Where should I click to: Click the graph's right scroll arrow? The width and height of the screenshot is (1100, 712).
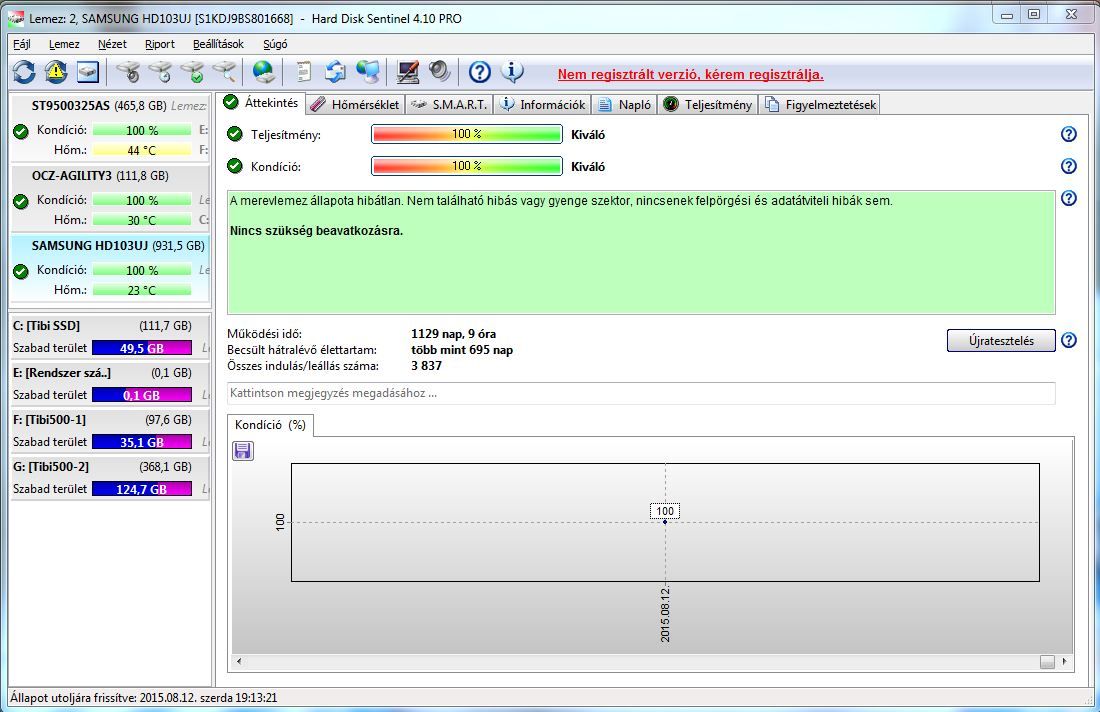[x=1065, y=661]
